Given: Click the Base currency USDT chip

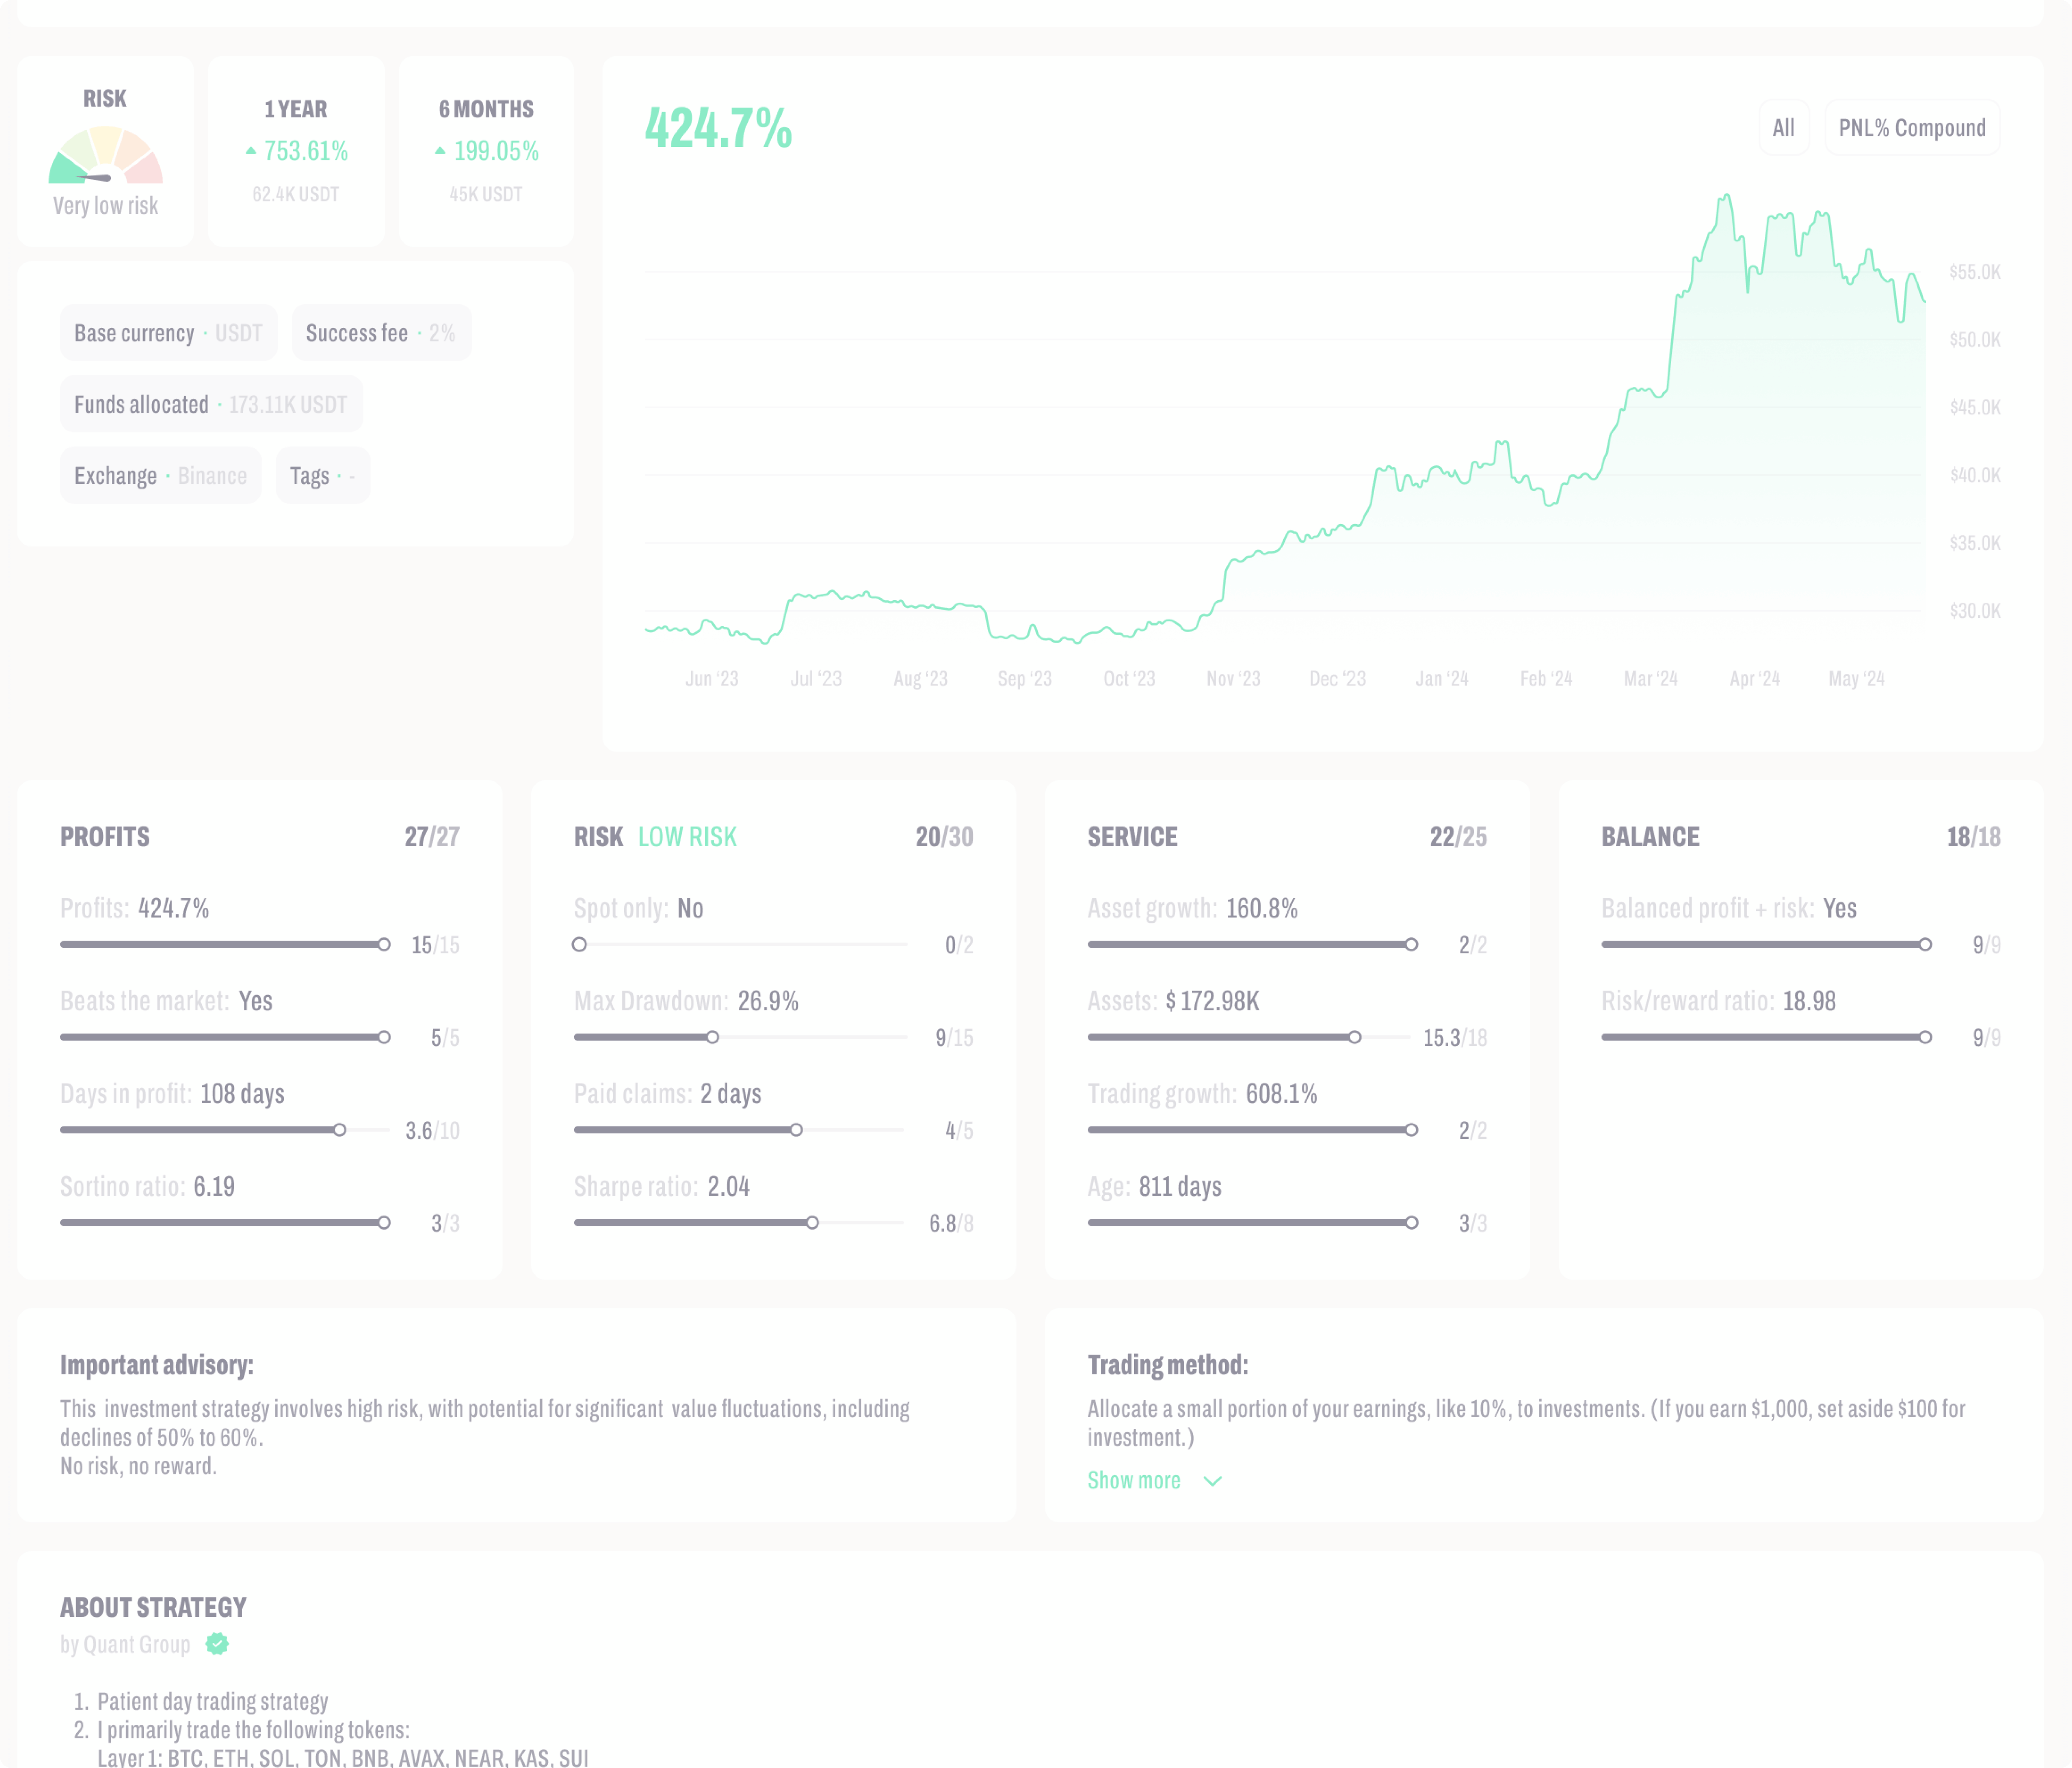Looking at the screenshot, I should tap(168, 333).
